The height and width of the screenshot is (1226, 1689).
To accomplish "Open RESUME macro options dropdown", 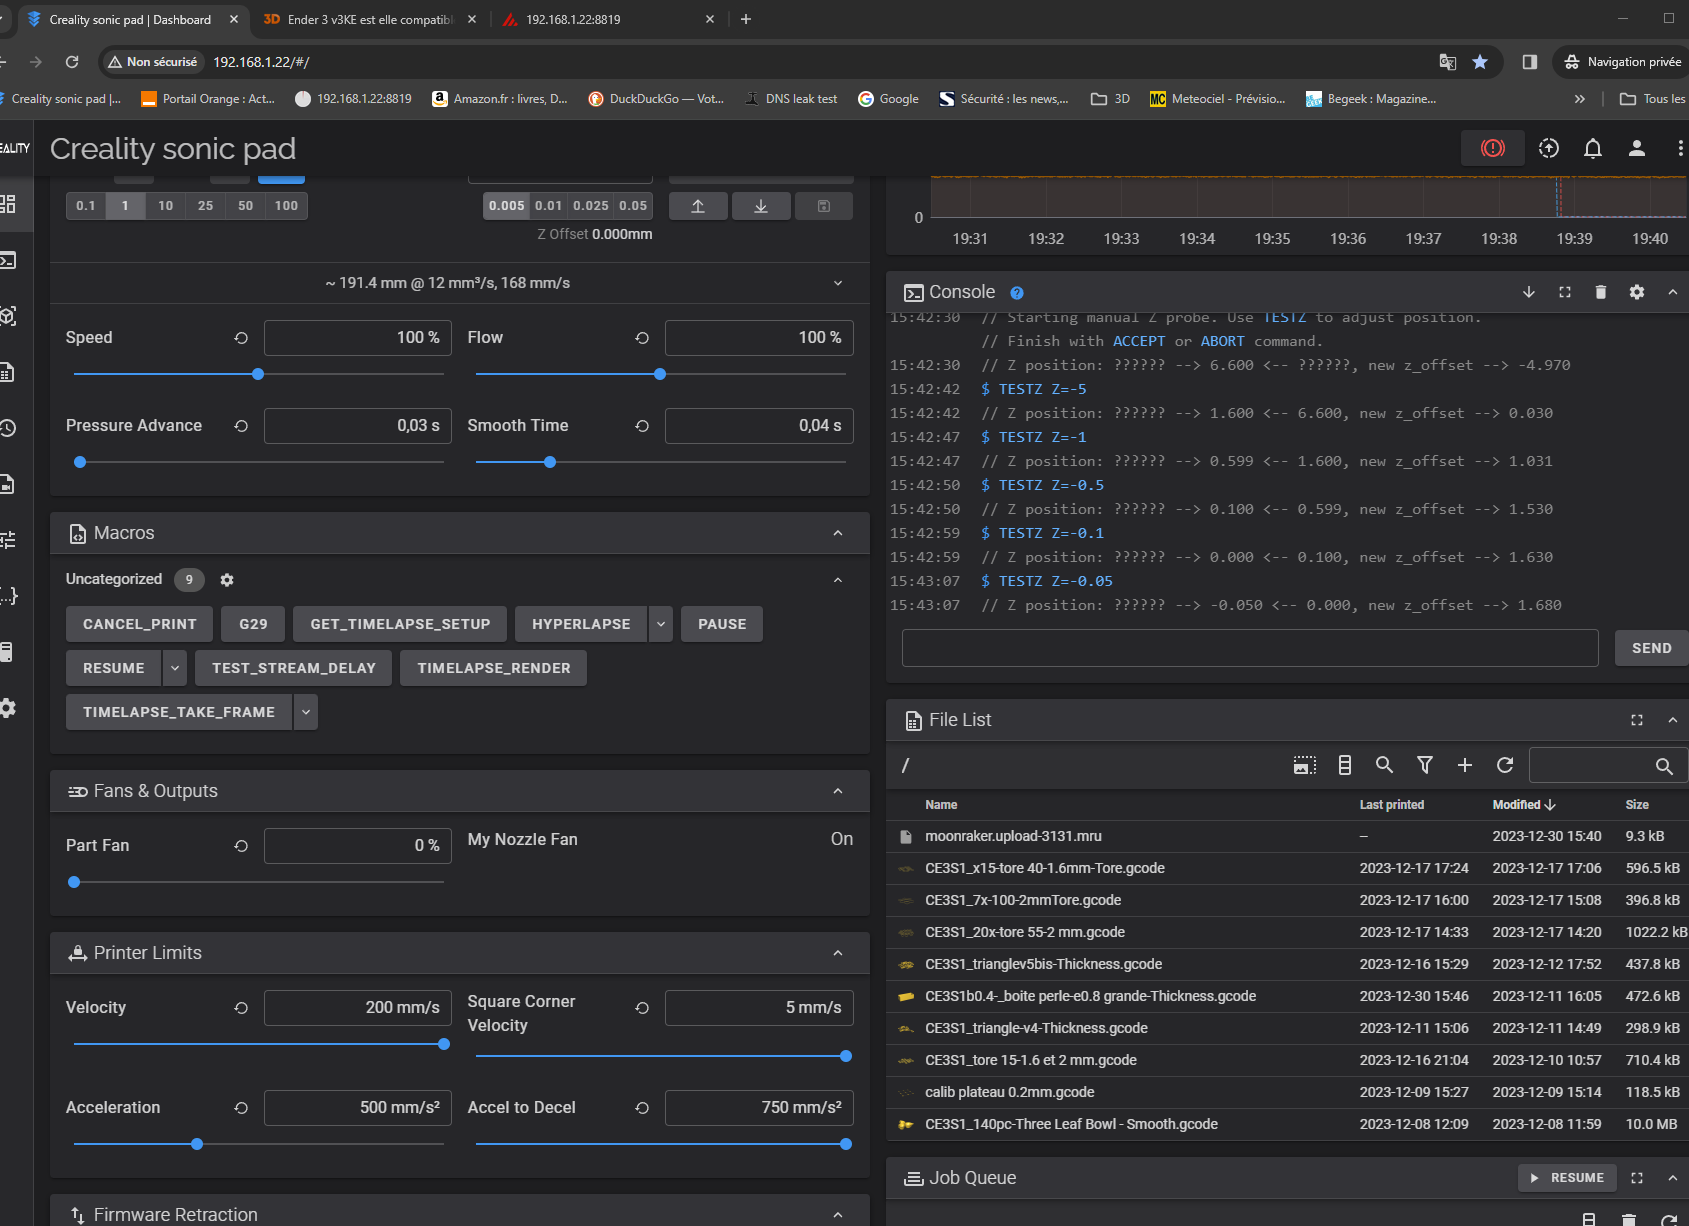I will coord(175,668).
